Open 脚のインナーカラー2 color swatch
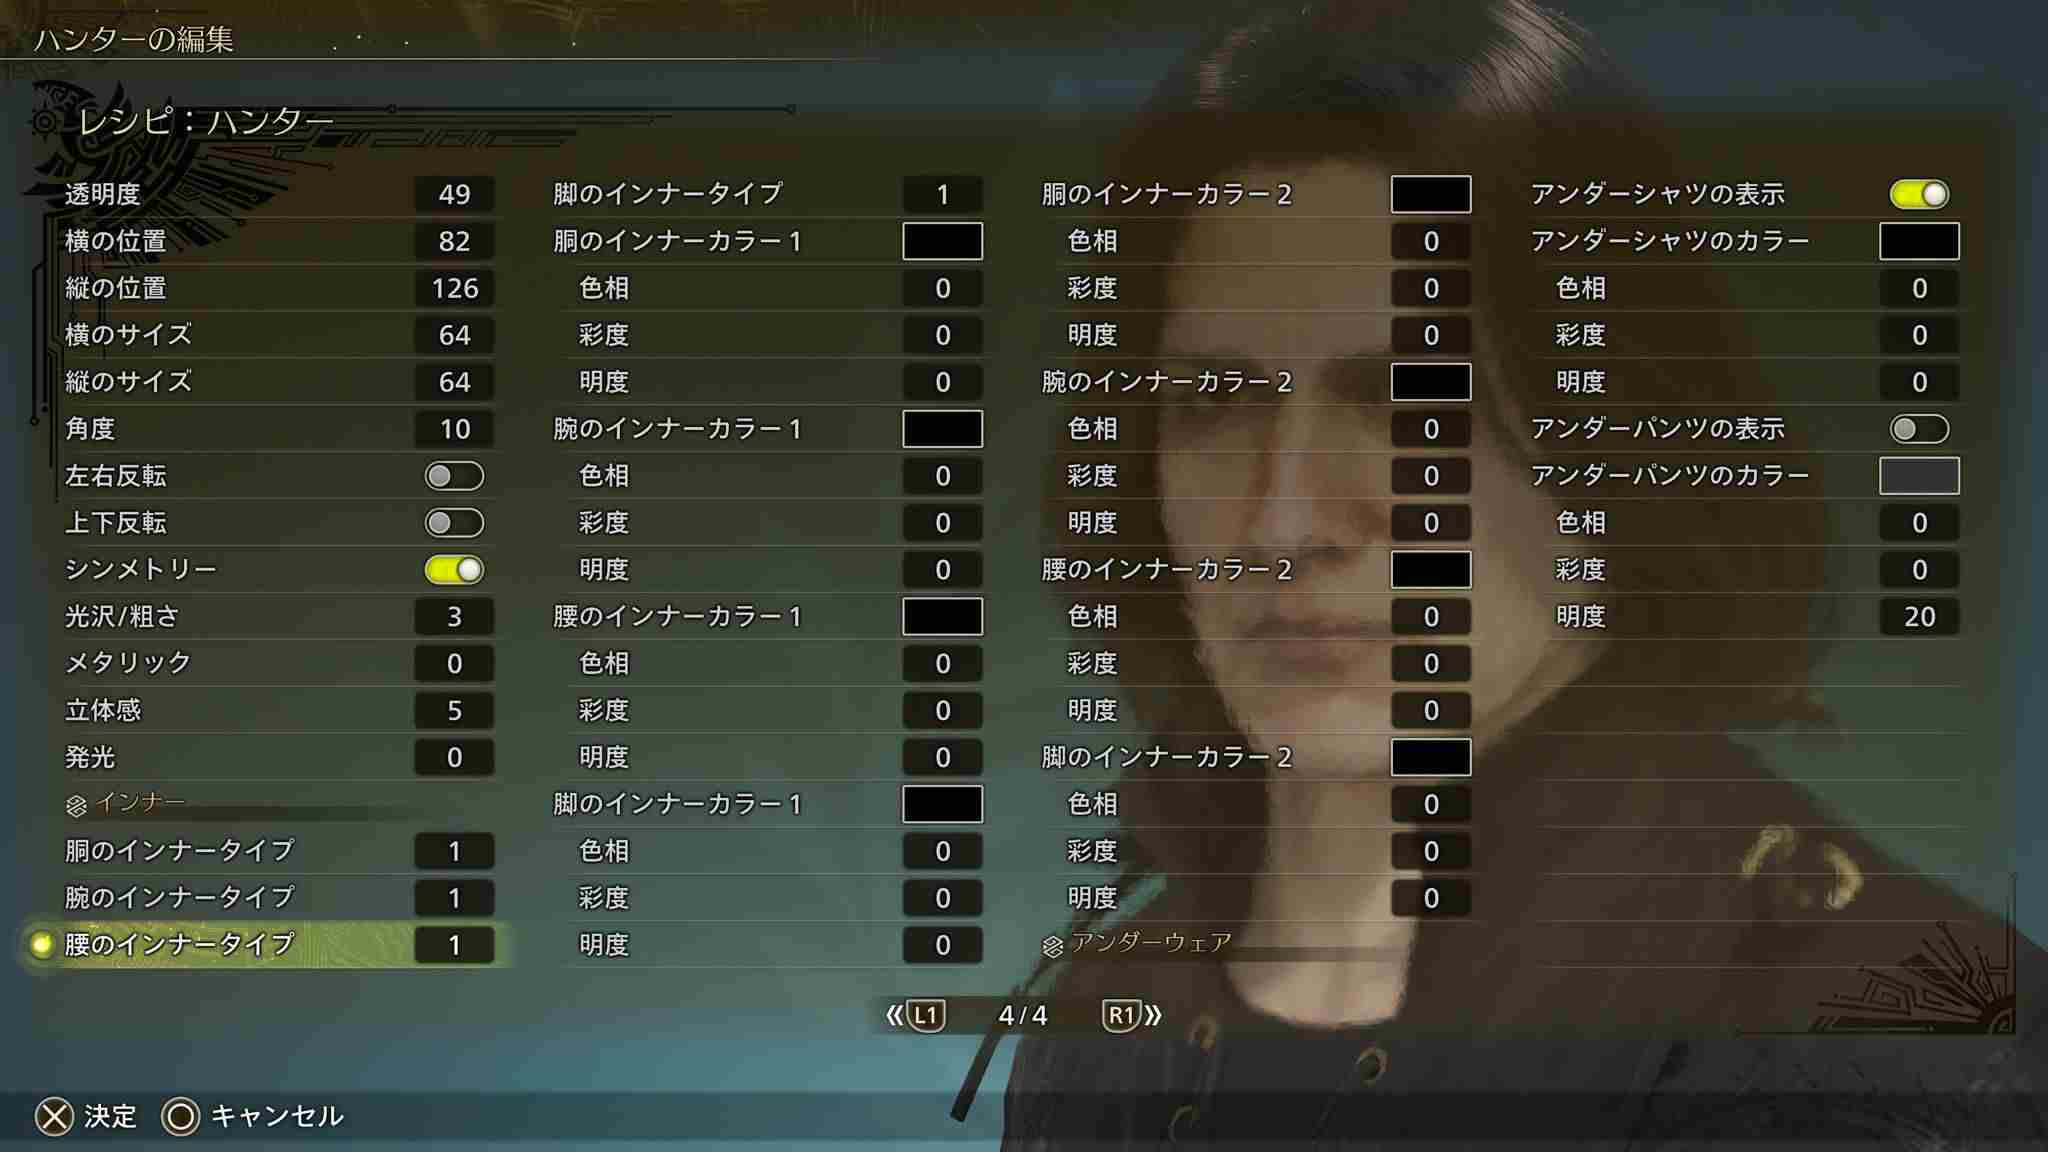Image resolution: width=2048 pixels, height=1152 pixels. pyautogui.click(x=1431, y=757)
